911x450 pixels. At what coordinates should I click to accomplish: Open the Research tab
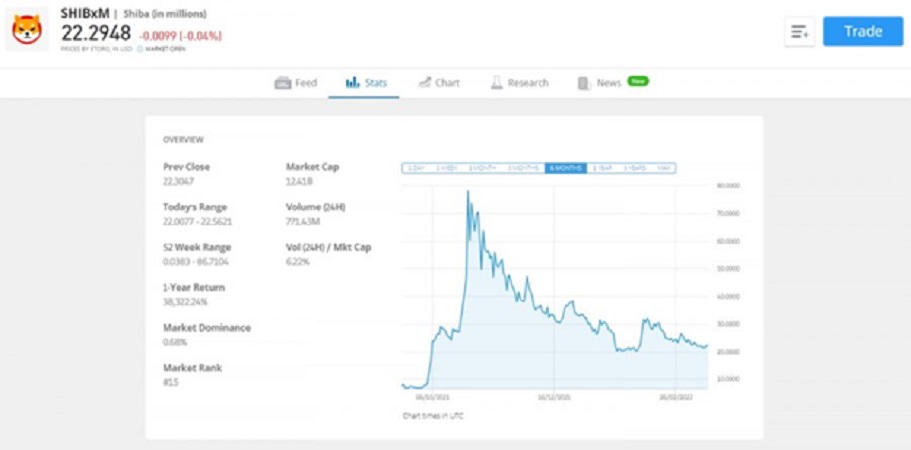pyautogui.click(x=527, y=83)
